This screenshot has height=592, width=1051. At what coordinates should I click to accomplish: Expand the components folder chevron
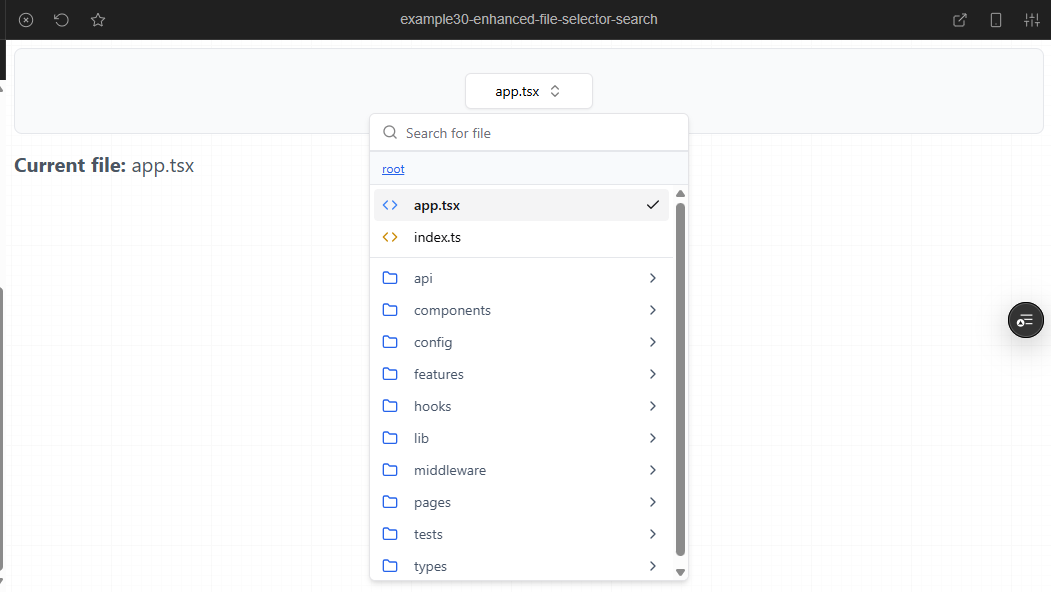tap(653, 310)
